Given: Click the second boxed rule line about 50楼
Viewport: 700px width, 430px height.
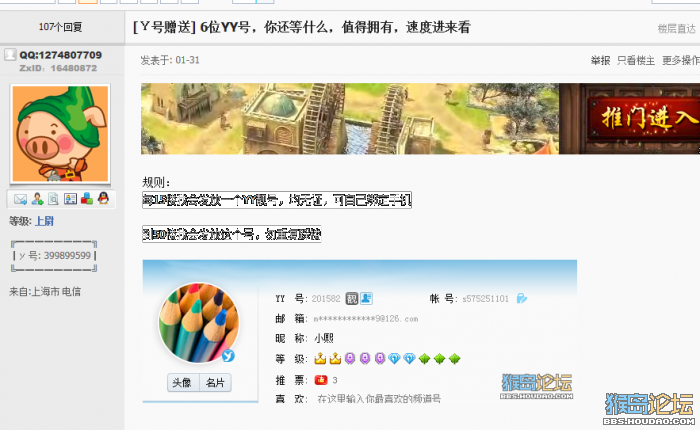Looking at the screenshot, I should [x=232, y=234].
